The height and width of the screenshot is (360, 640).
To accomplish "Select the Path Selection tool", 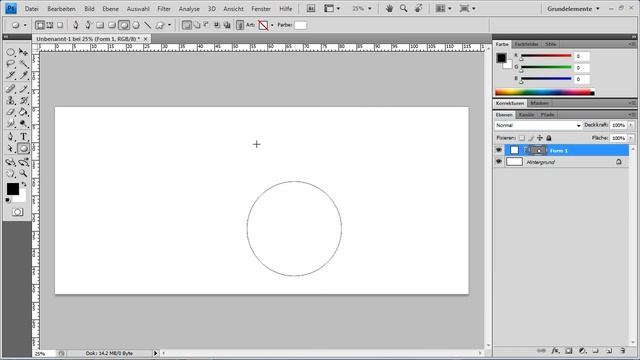I will [x=11, y=148].
